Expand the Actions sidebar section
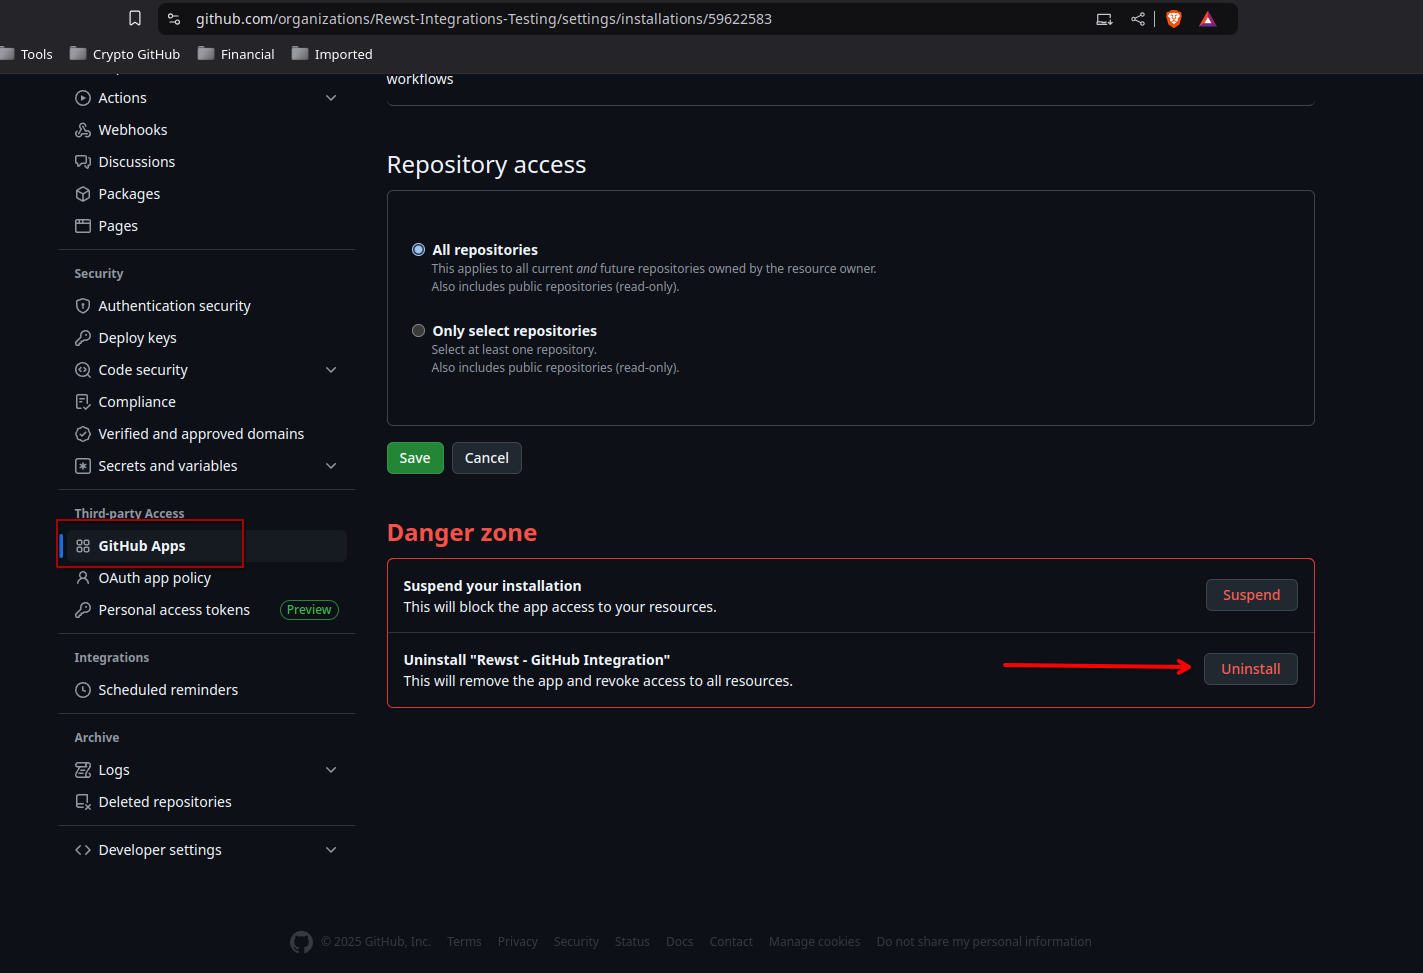Screen dimensions: 1423x973 tap(331, 98)
